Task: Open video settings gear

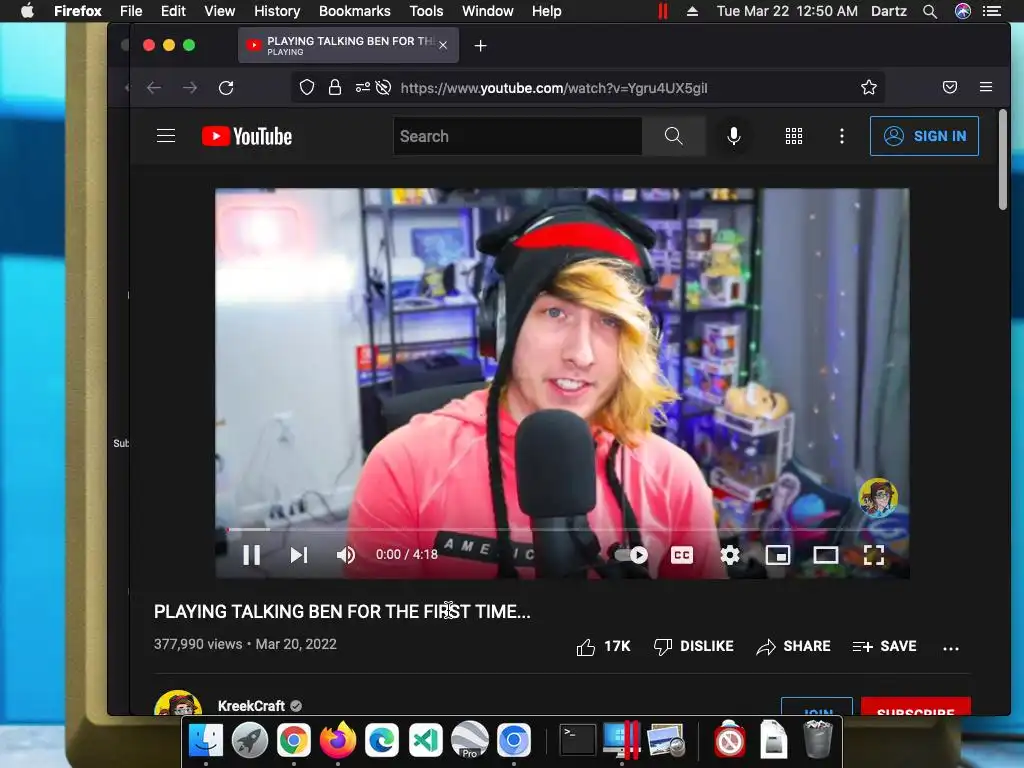Action: pyautogui.click(x=730, y=555)
